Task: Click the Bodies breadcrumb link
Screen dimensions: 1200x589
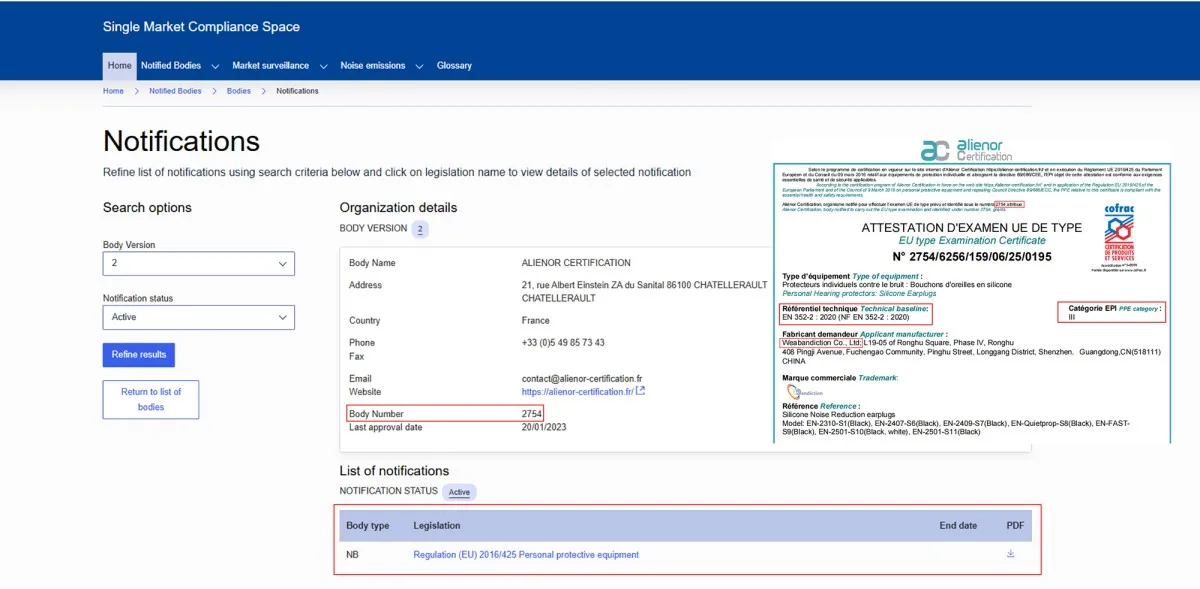Action: pyautogui.click(x=238, y=91)
